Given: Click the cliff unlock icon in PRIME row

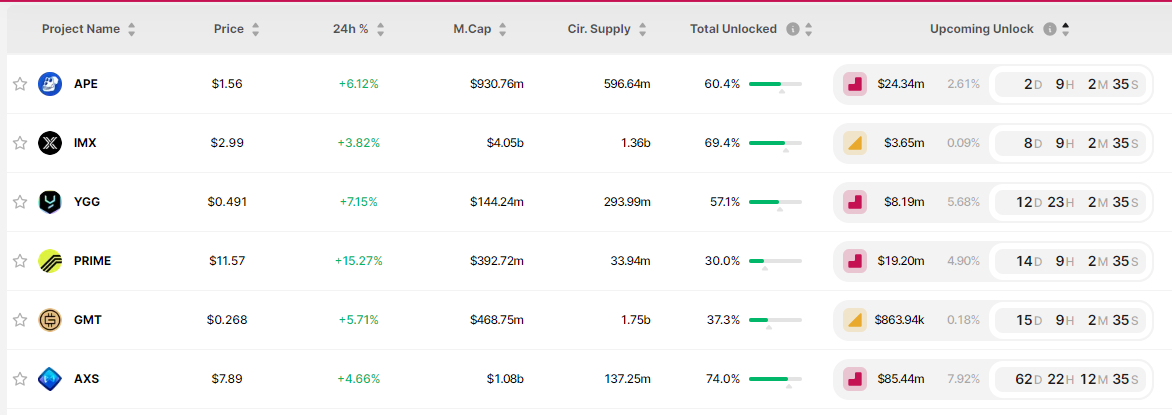Looking at the screenshot, I should point(854,261).
